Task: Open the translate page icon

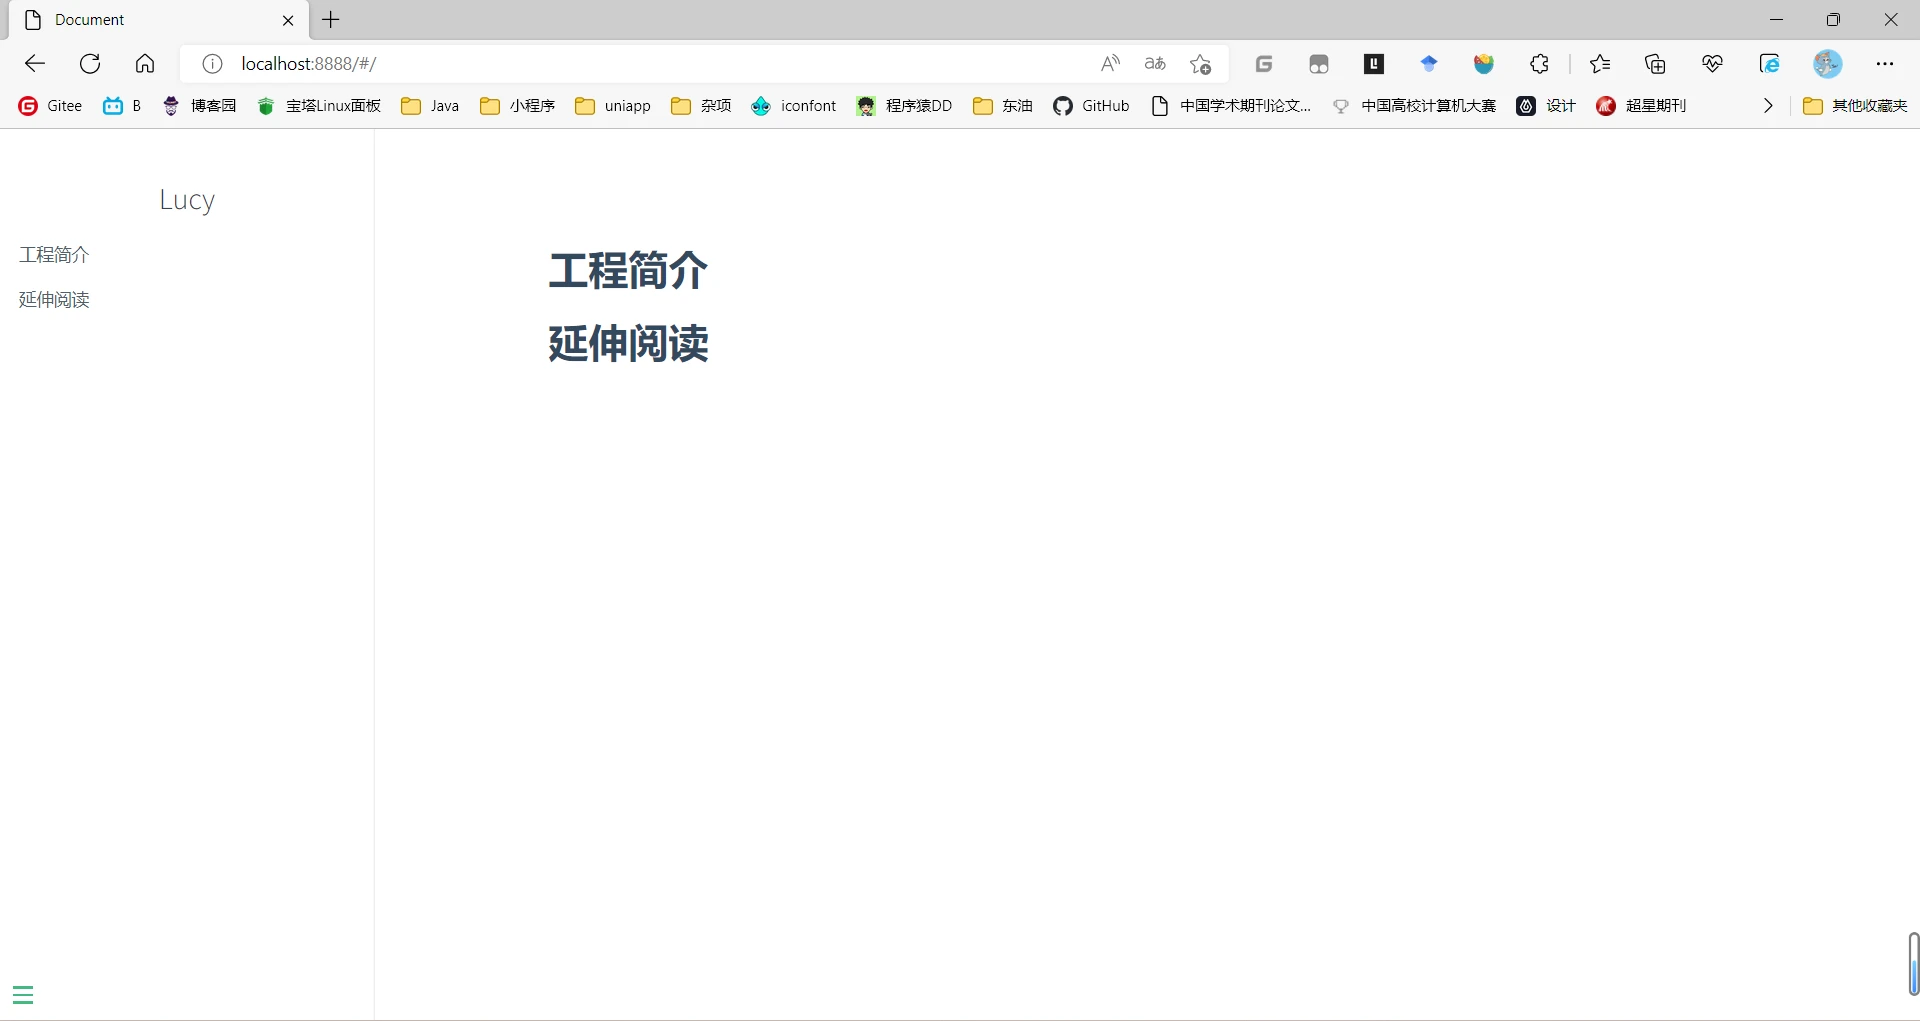Action: [x=1155, y=64]
